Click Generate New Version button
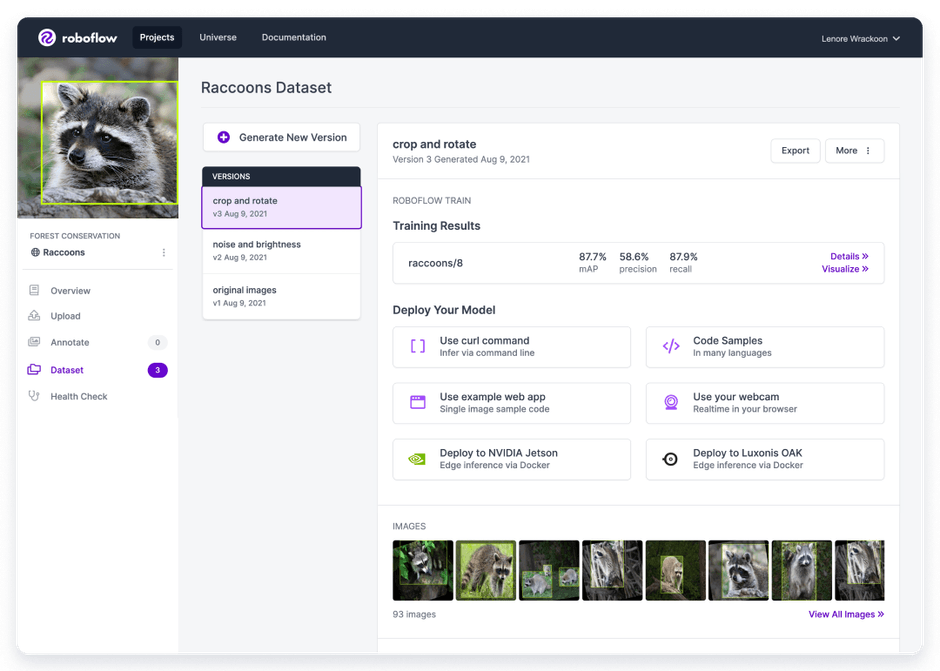This screenshot has width=940, height=671. (281, 138)
